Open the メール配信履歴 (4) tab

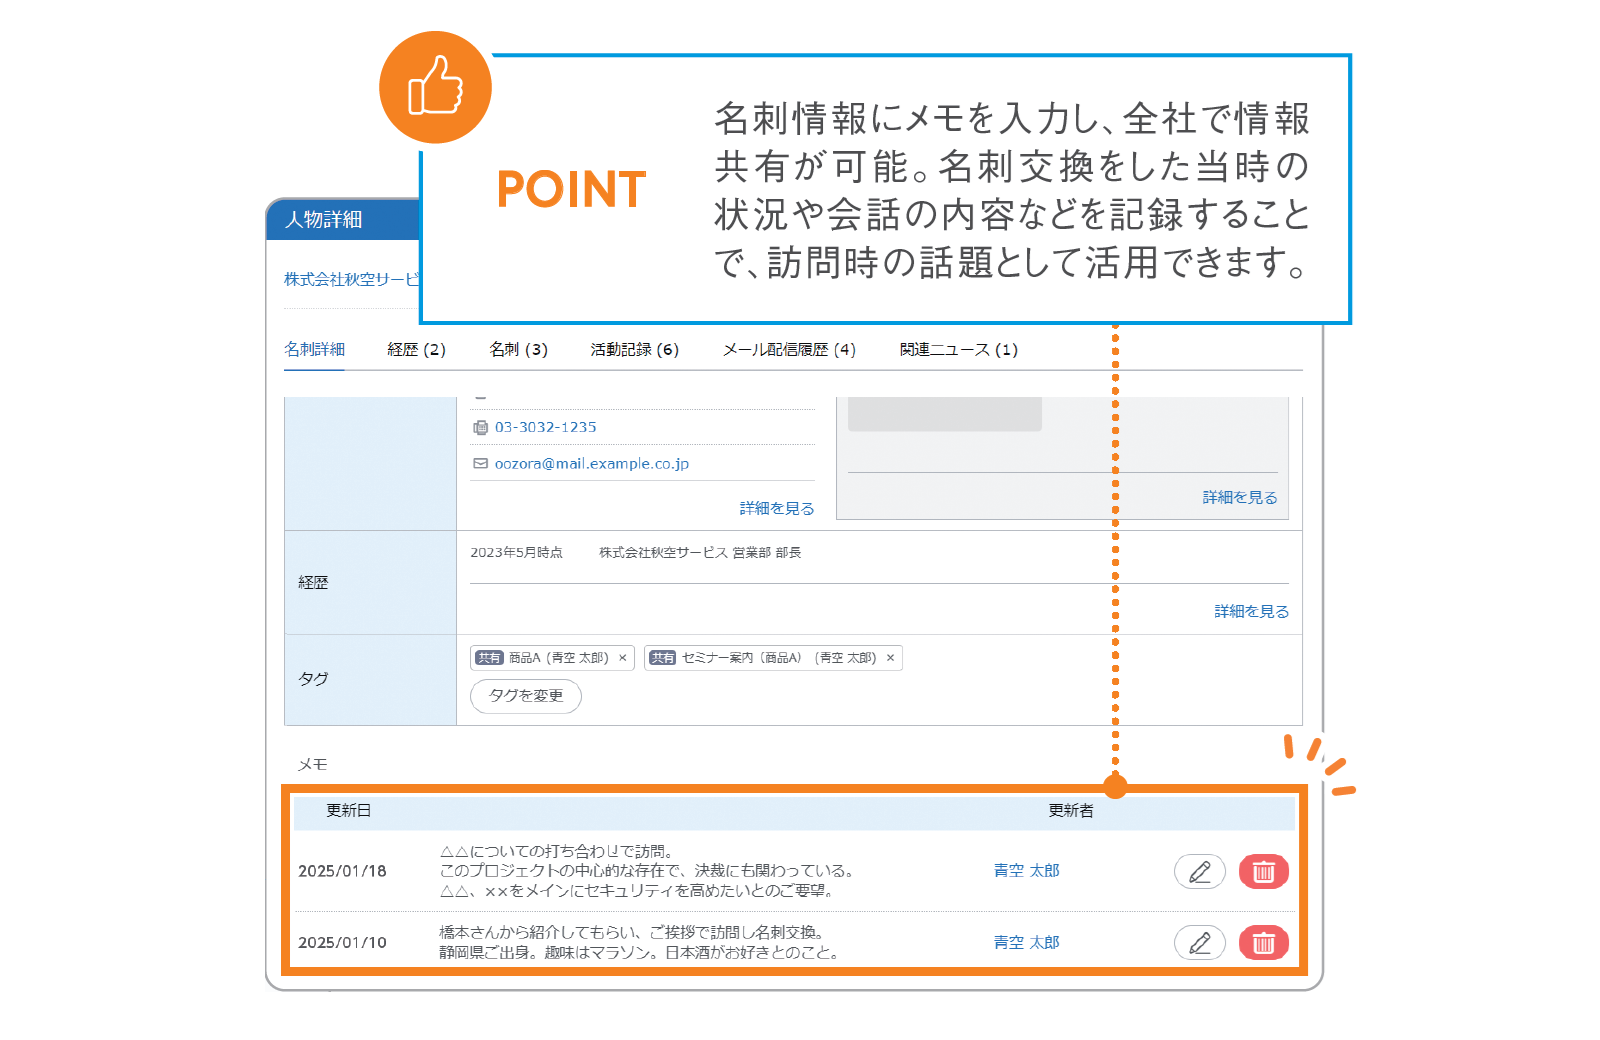(x=789, y=349)
